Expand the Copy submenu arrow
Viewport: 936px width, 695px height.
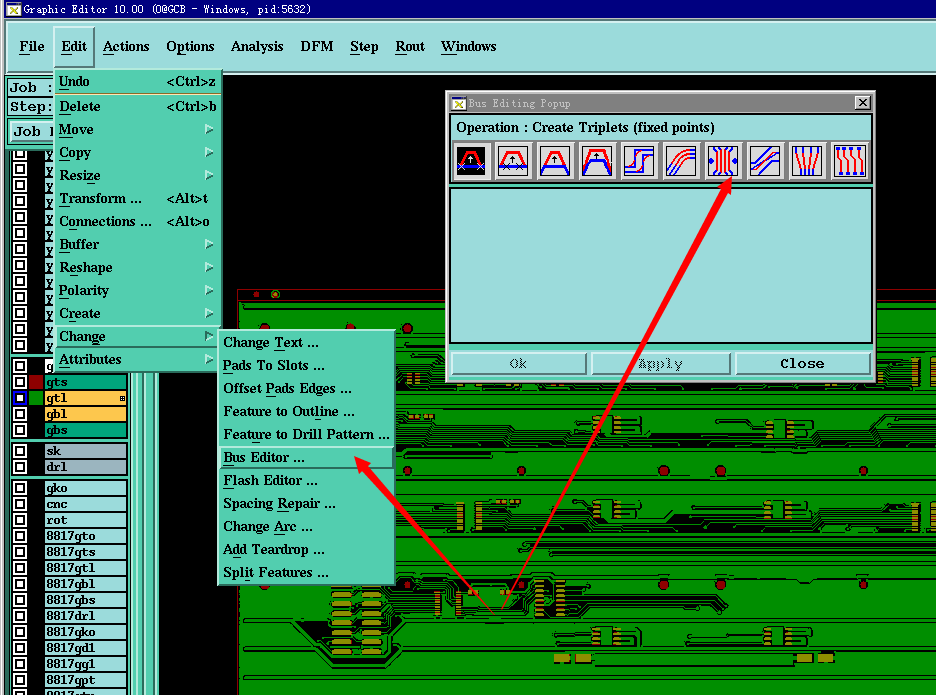(x=209, y=152)
